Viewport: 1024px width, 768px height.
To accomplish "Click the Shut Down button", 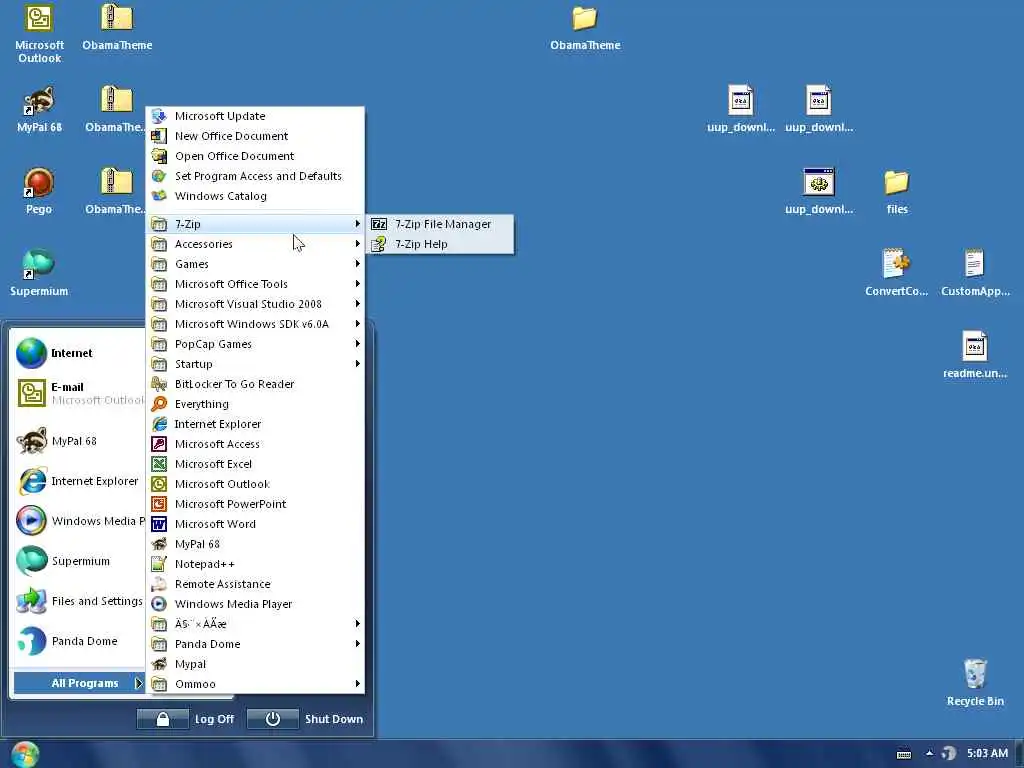I will (306, 719).
